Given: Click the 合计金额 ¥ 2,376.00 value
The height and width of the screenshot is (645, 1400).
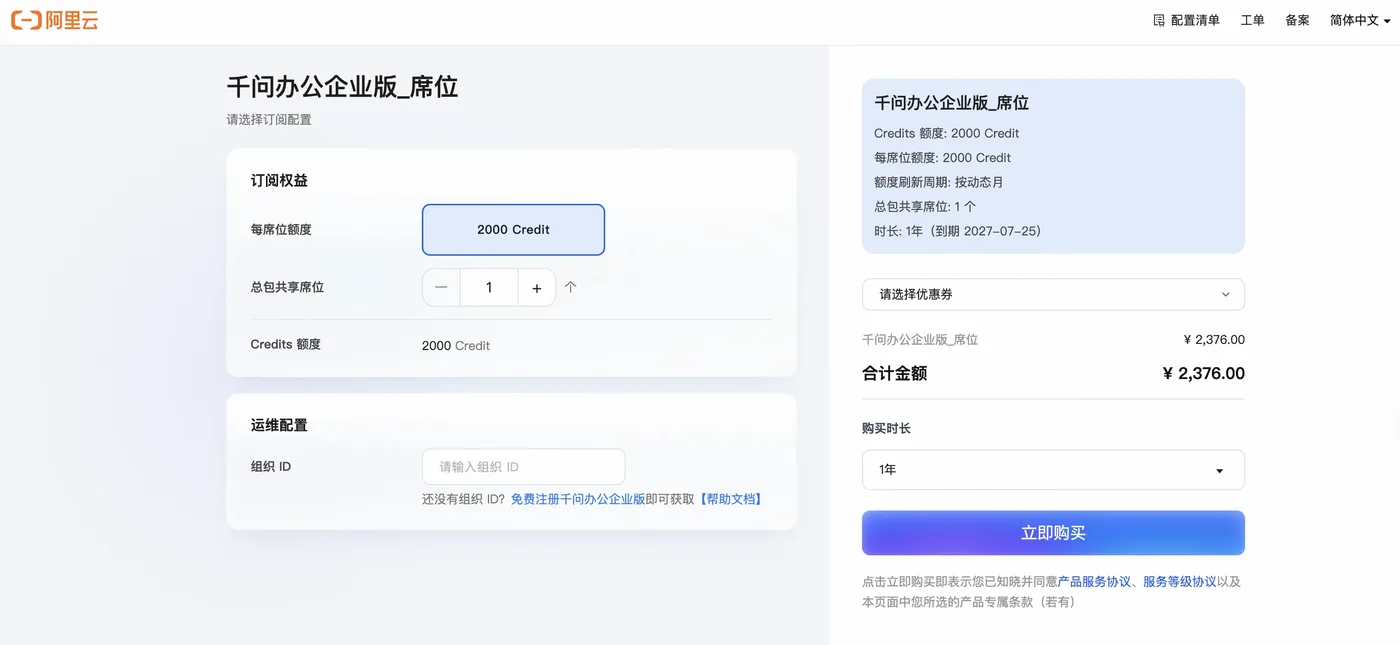Looking at the screenshot, I should click(1204, 374).
